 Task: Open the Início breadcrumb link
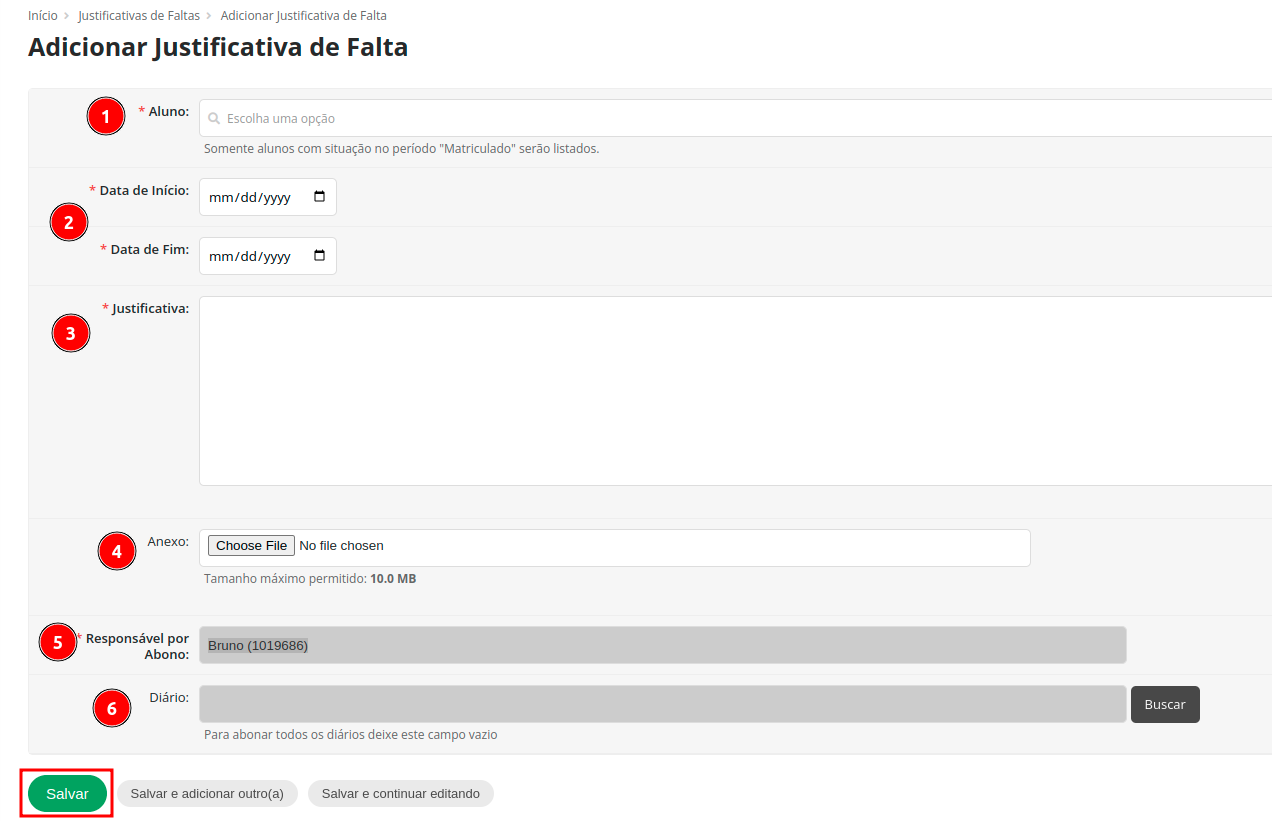[41, 16]
